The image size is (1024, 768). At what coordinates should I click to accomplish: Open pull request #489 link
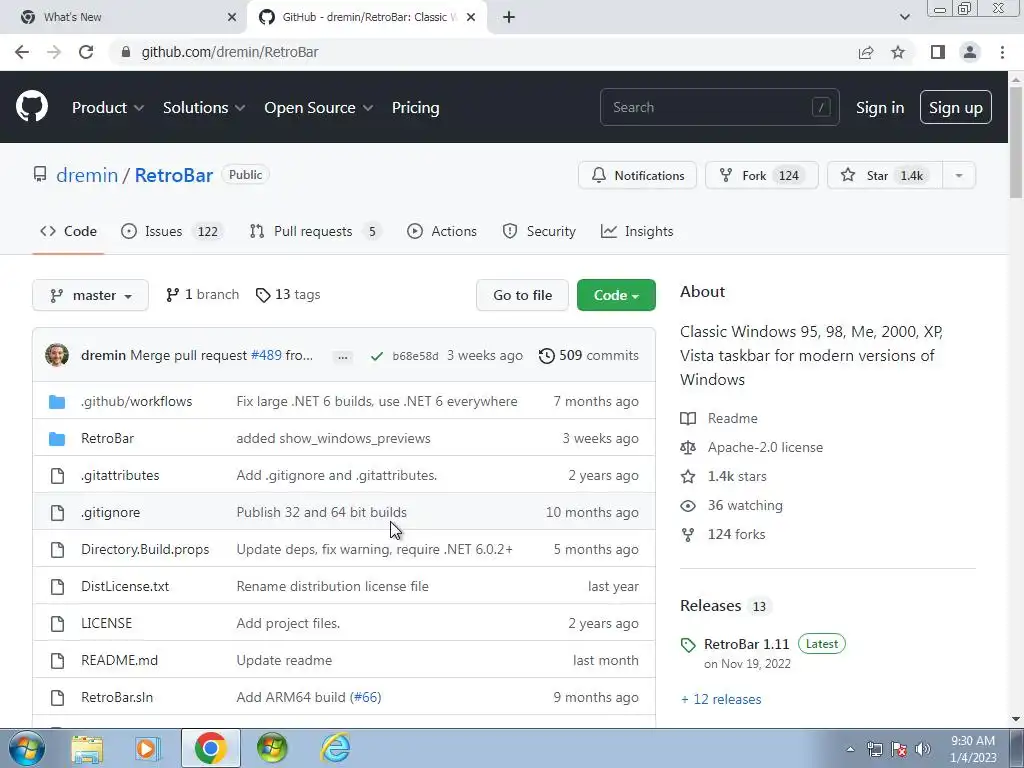pyautogui.click(x=266, y=356)
